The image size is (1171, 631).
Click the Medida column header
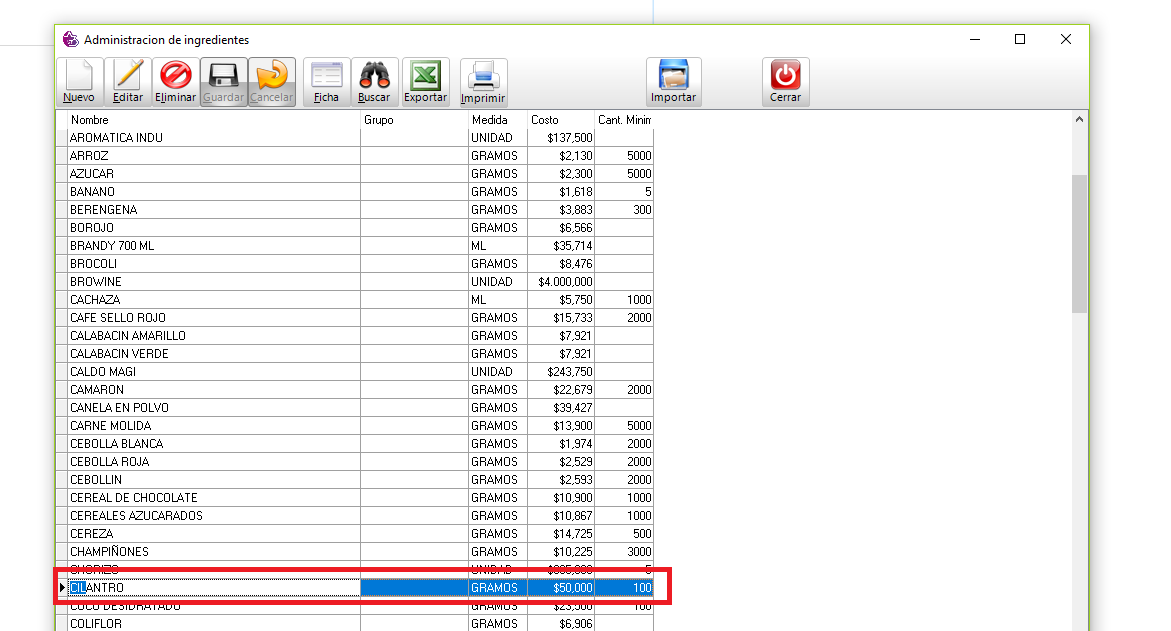[x=497, y=120]
